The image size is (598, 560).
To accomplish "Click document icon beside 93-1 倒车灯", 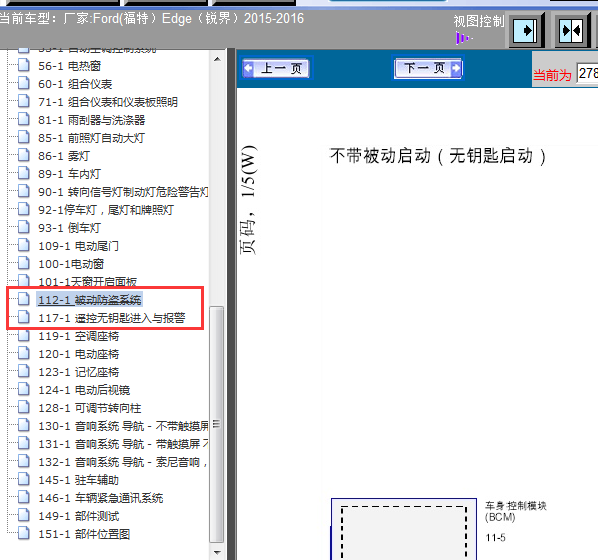I will (24, 227).
